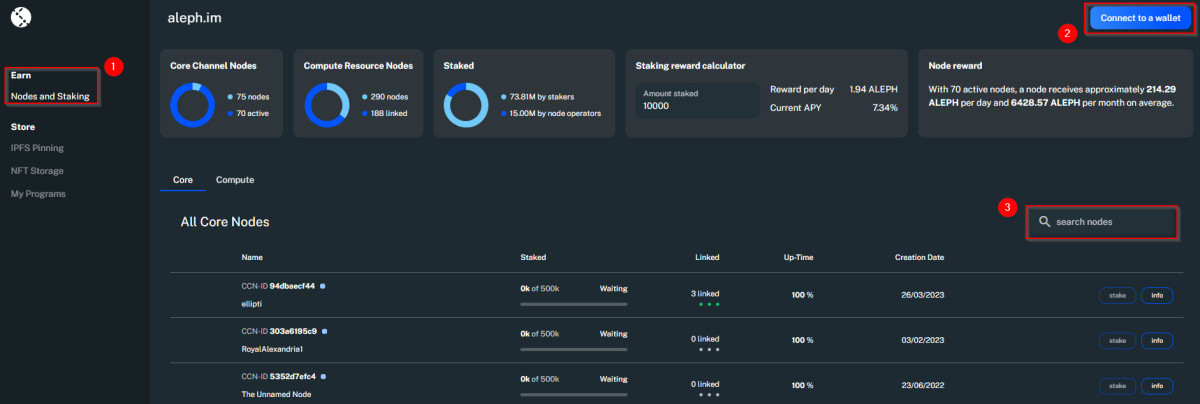Click Connect to a wallet button
Screen dimensions: 1200x404
1140,18
